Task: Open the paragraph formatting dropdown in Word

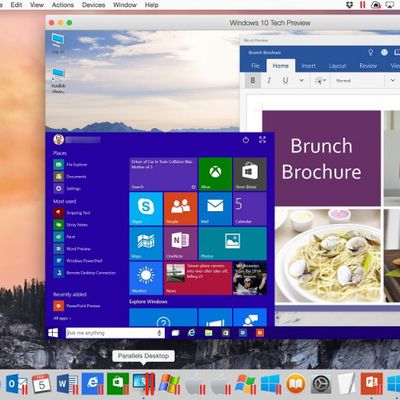Action: [x=320, y=80]
